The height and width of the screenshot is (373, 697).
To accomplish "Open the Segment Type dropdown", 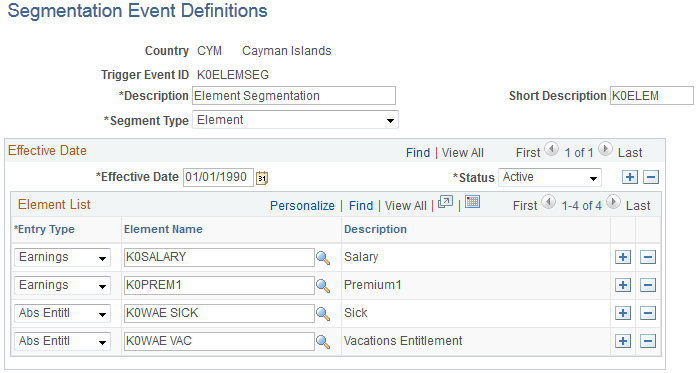I will (x=295, y=120).
